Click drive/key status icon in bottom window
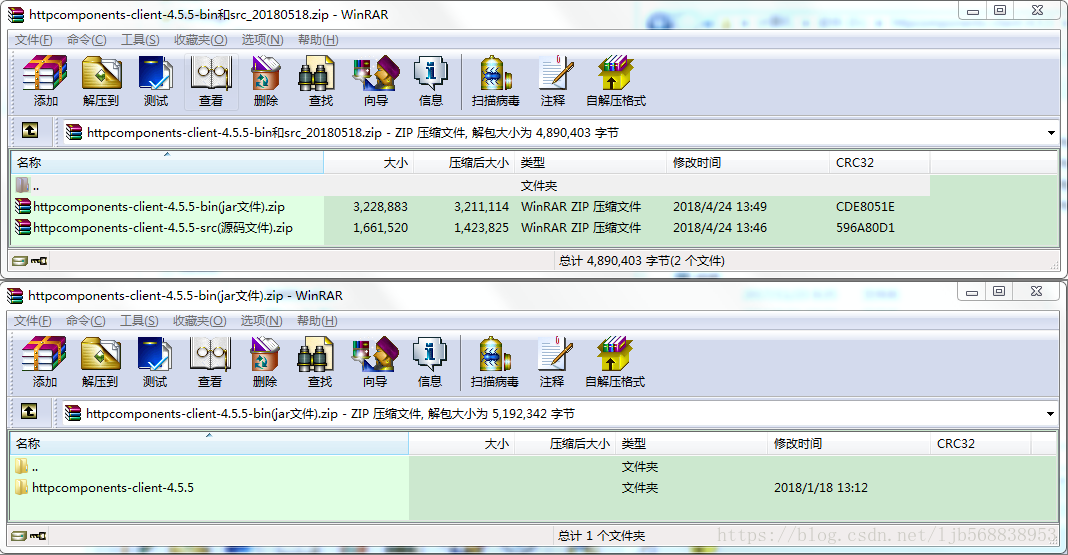This screenshot has height=555, width=1068. (x=29, y=536)
